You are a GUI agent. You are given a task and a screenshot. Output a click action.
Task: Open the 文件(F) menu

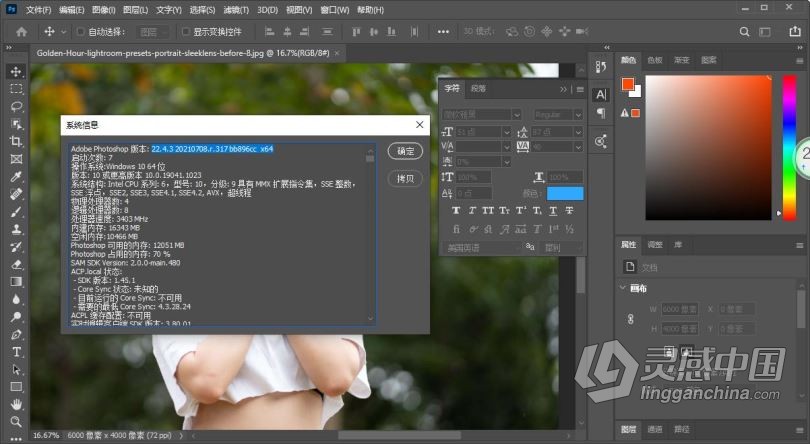tap(39, 10)
